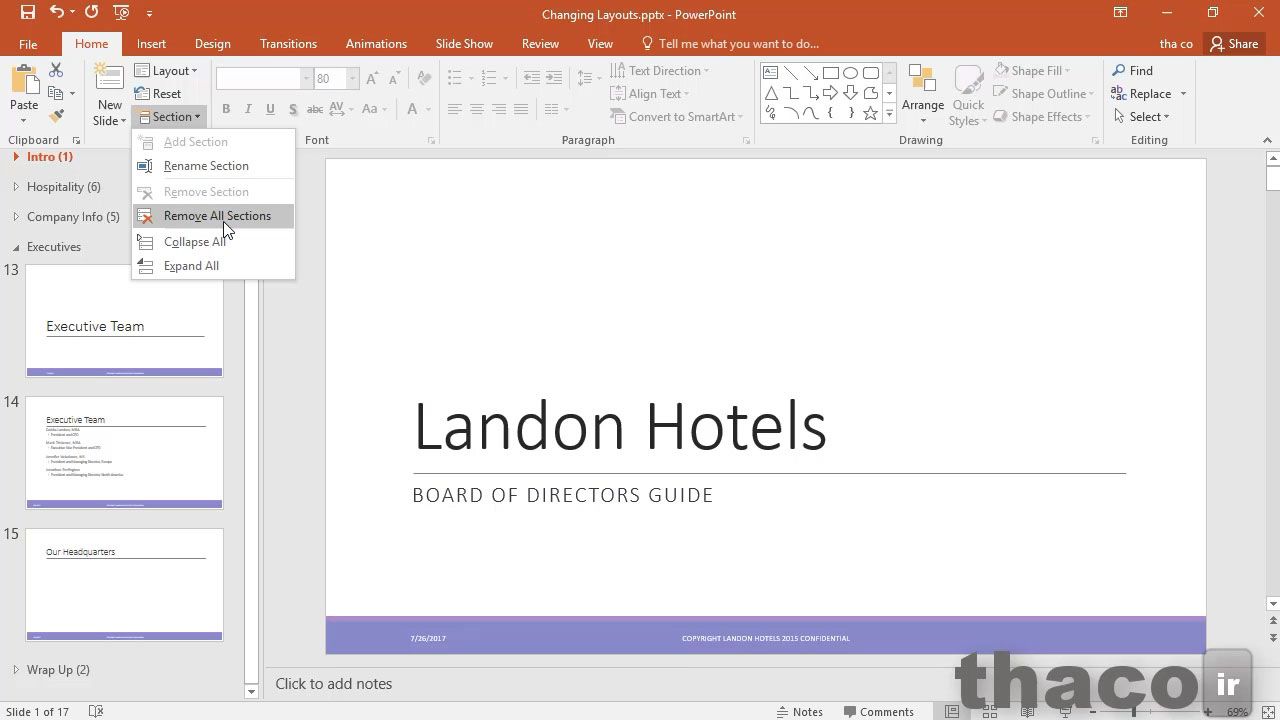Screen dimensions: 1280x720
Task: Click the Undo arrow icon
Action: (57, 13)
